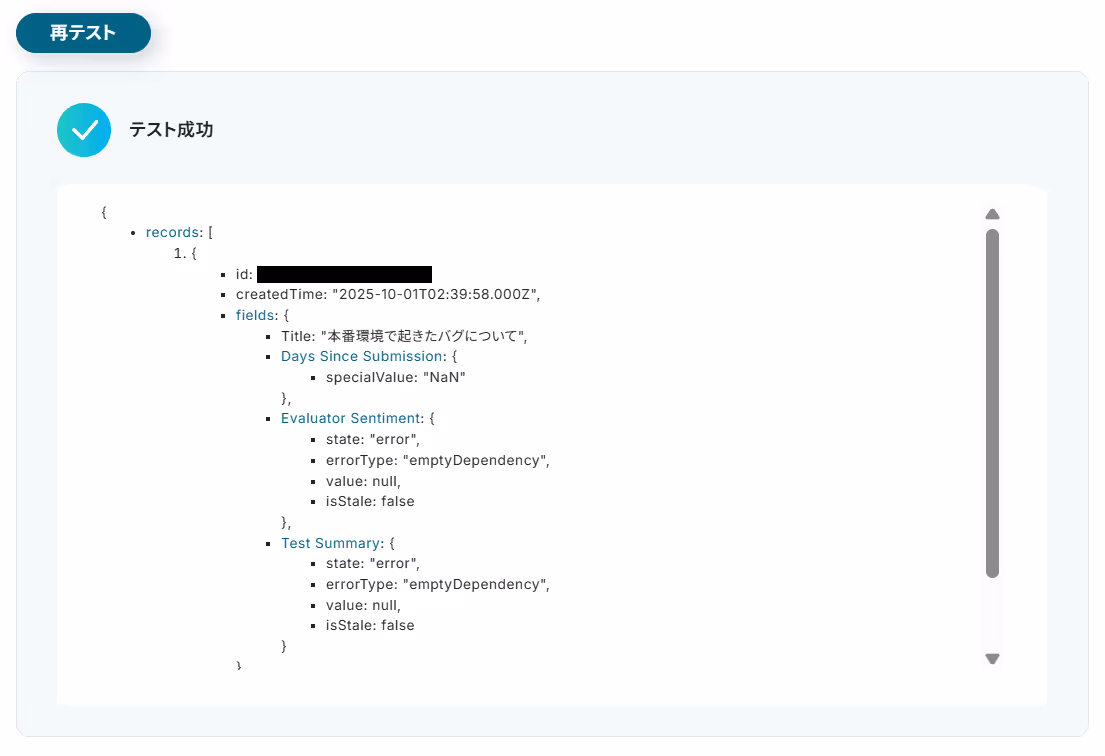1105x756 pixels.
Task: Collapse the Test Summary key
Action: coord(331,543)
